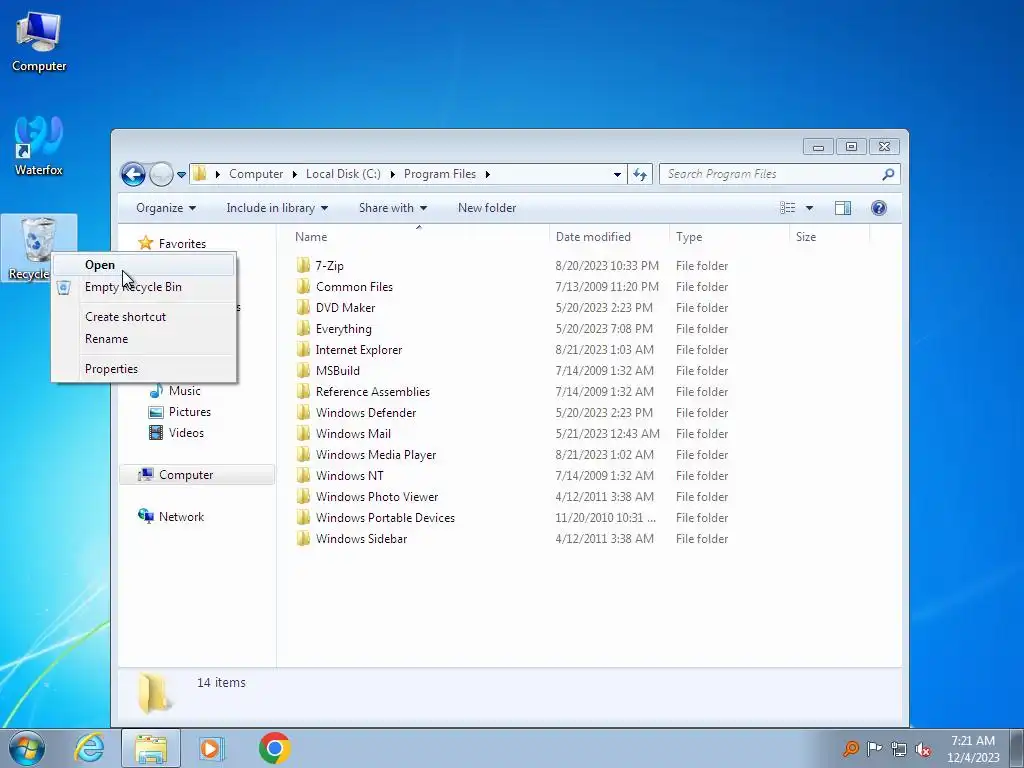Screen dimensions: 1024x768
Task: Choose Create shortcut in context menu
Action: [143, 317]
